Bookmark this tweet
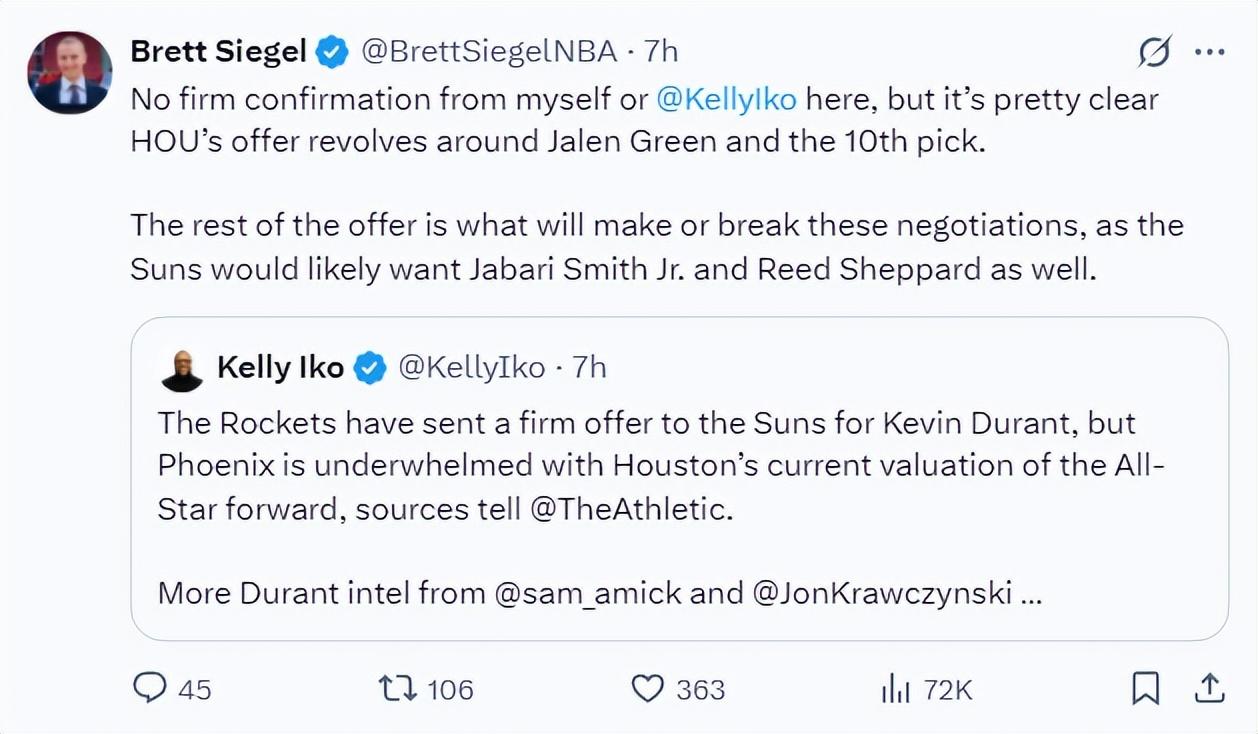This screenshot has width=1258, height=734. coord(1145,688)
